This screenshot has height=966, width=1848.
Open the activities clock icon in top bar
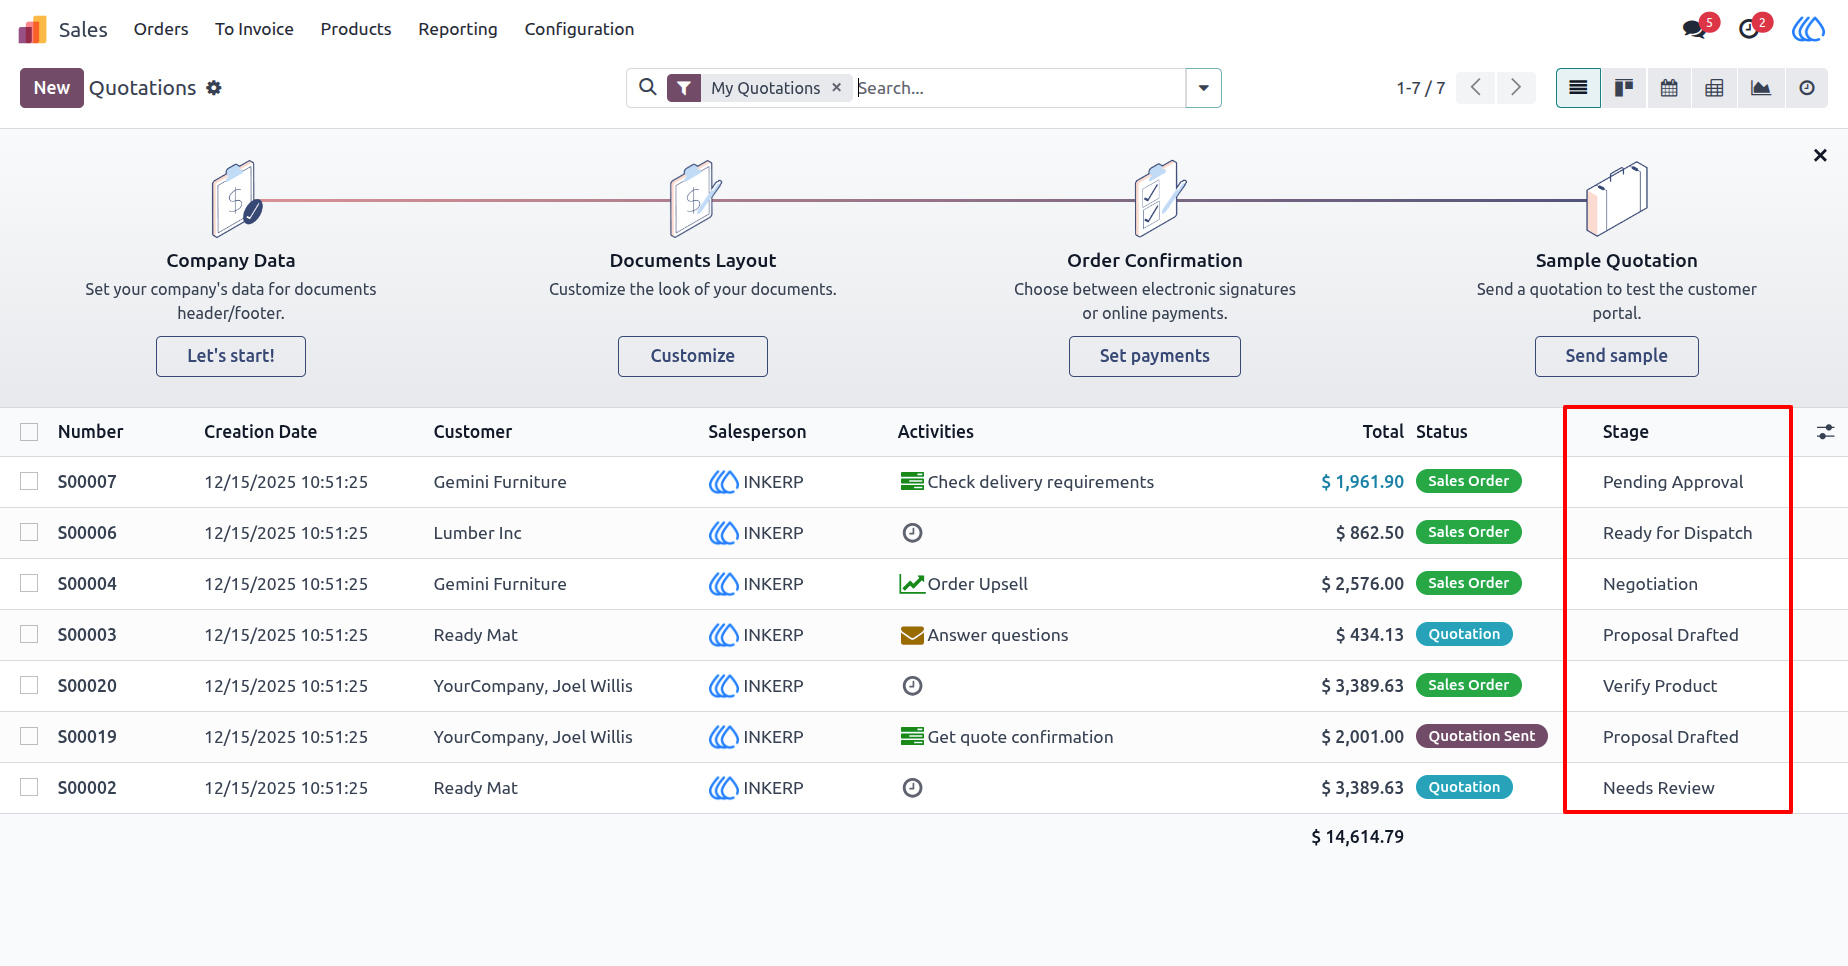[x=1748, y=29]
